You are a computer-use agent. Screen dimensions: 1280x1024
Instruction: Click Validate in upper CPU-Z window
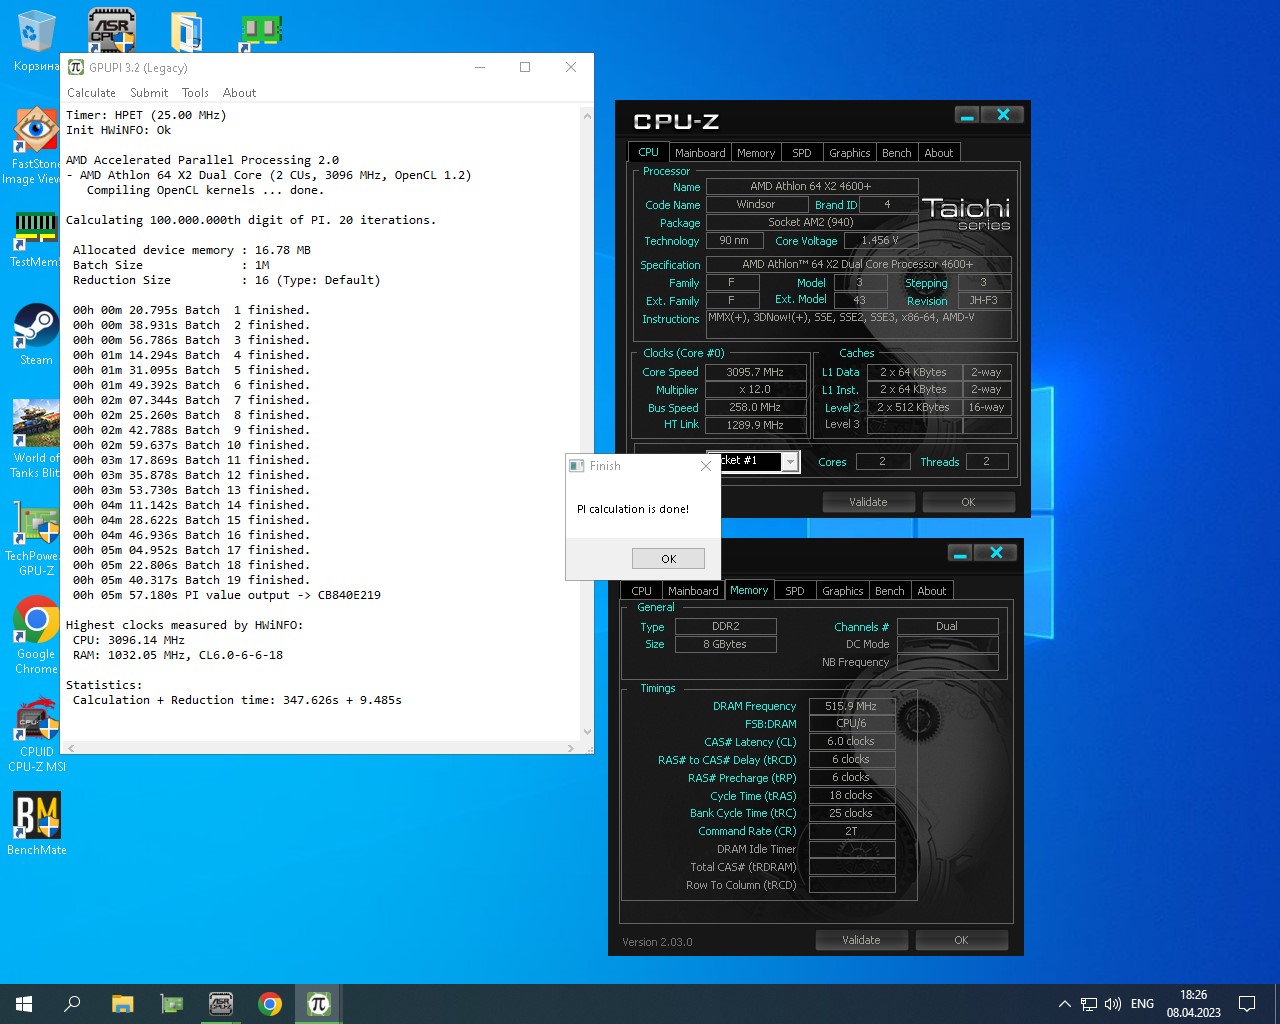pos(868,502)
